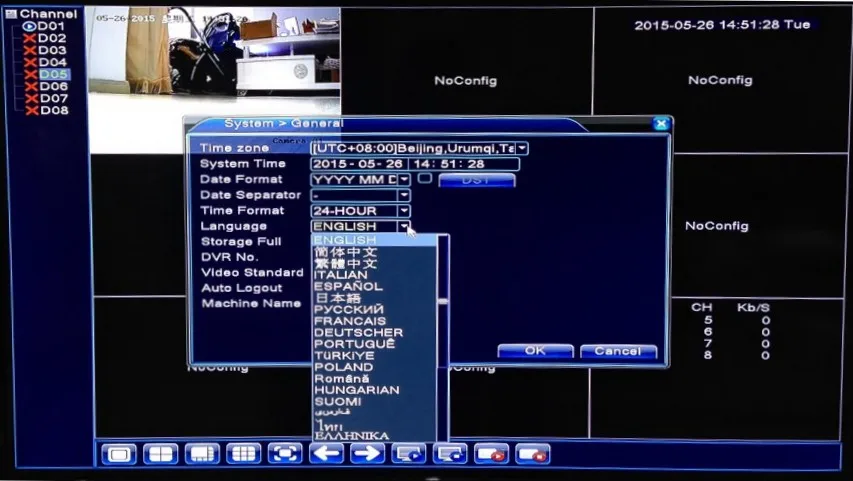Click the 2015-05-26 14:51:28 Tue clock text
This screenshot has width=853, height=481.
[722, 24]
